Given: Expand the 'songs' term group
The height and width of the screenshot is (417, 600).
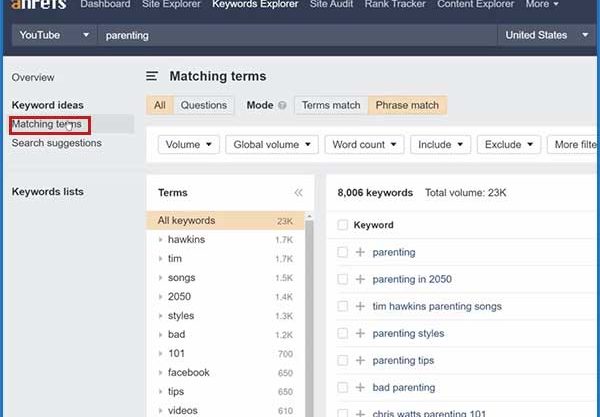Looking at the screenshot, I should point(160,278).
